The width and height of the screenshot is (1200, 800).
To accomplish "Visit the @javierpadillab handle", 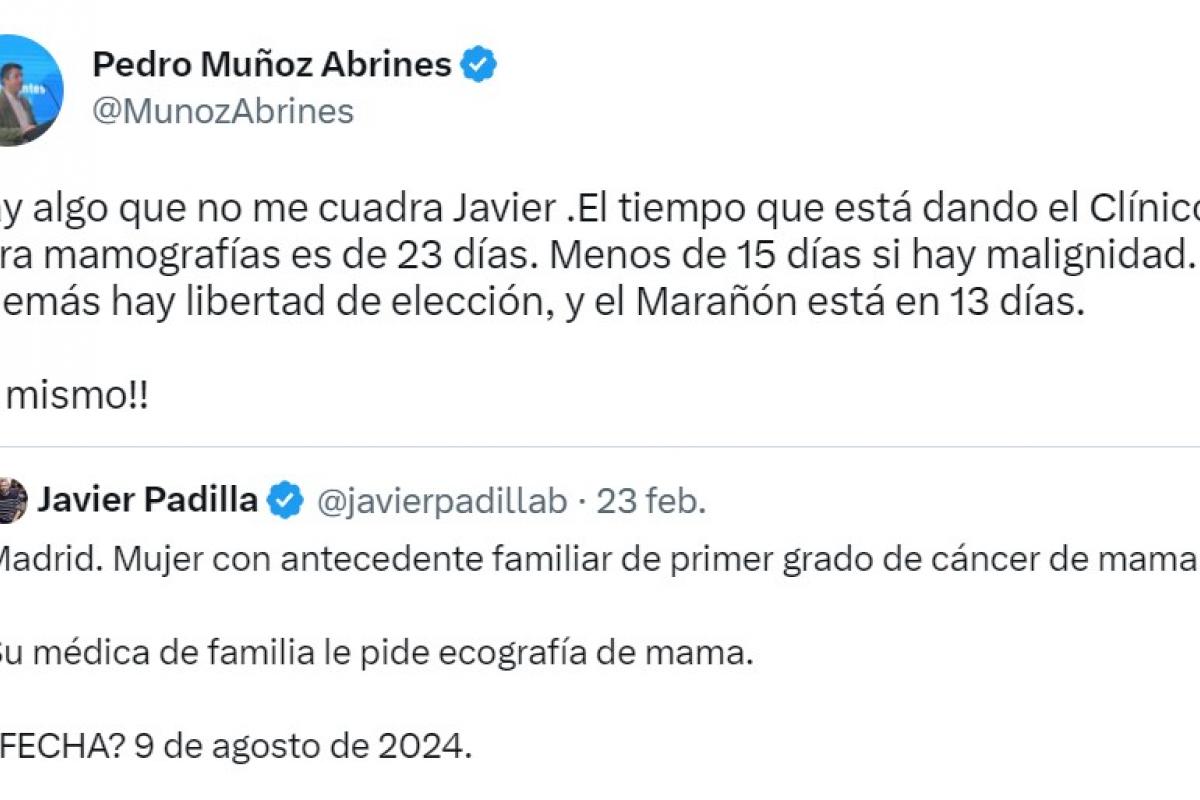I will (441, 501).
